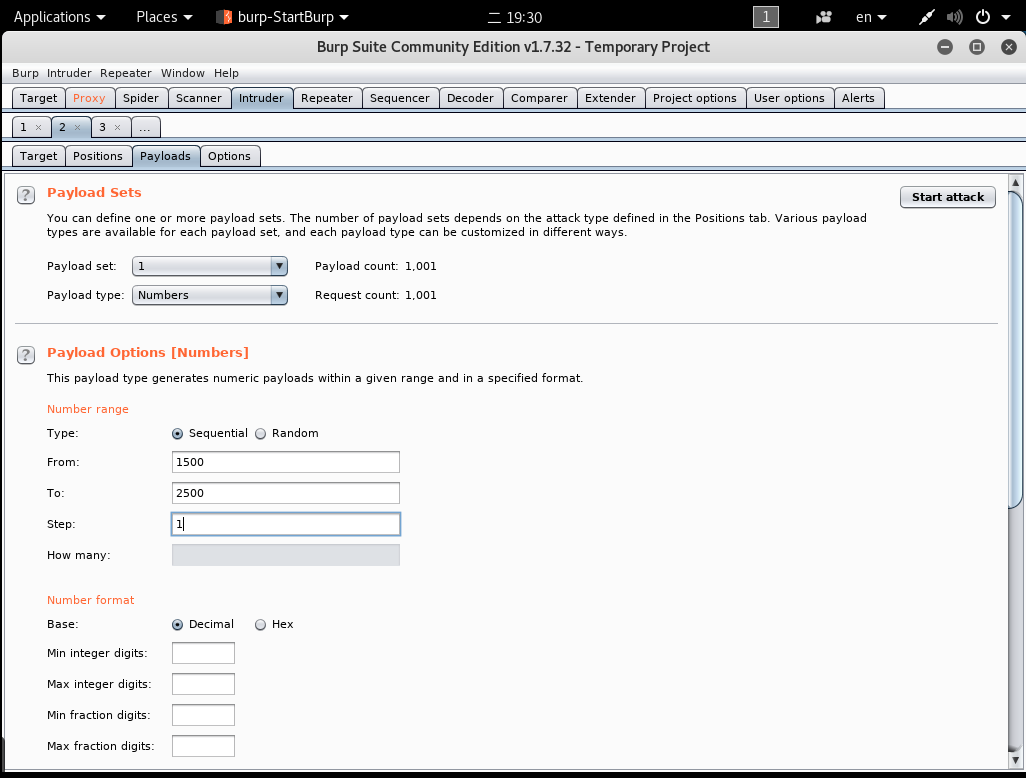Select Intruder attack tab 3
This screenshot has width=1026, height=778.
click(x=103, y=127)
